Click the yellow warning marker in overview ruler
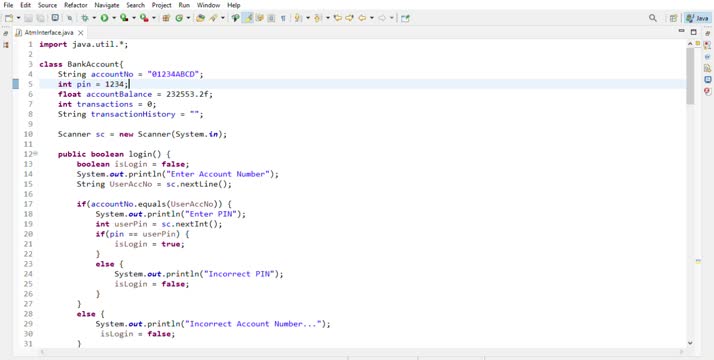The width and height of the screenshot is (714, 360). [x=698, y=261]
